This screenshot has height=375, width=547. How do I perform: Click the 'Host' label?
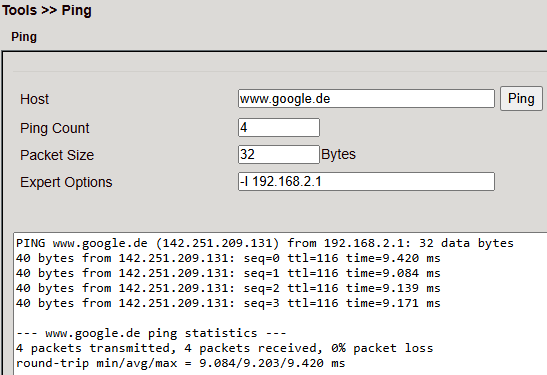[x=34, y=99]
